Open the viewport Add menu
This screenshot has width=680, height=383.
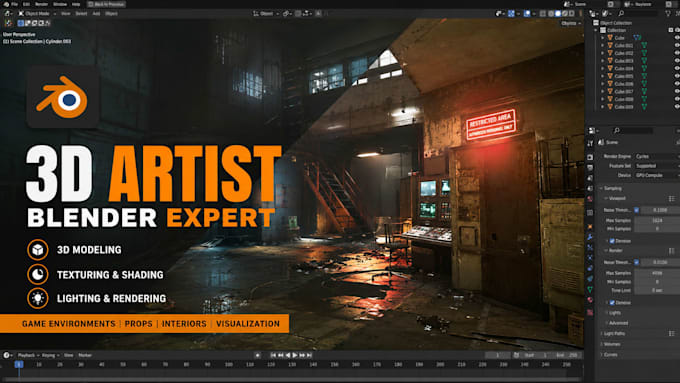96,13
